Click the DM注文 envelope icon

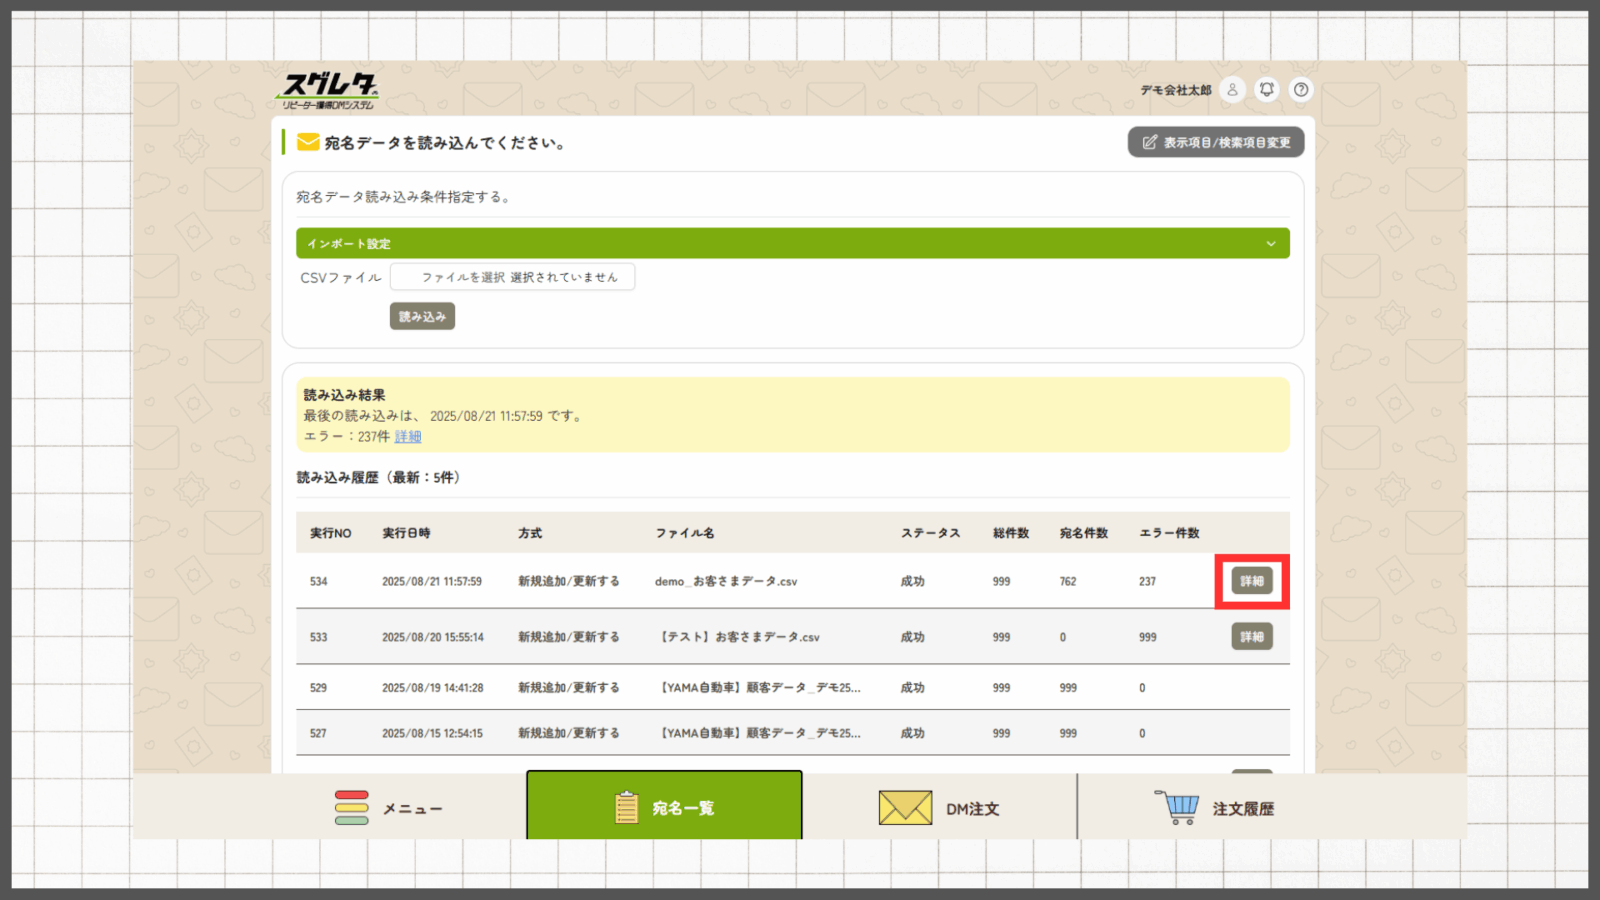point(904,808)
